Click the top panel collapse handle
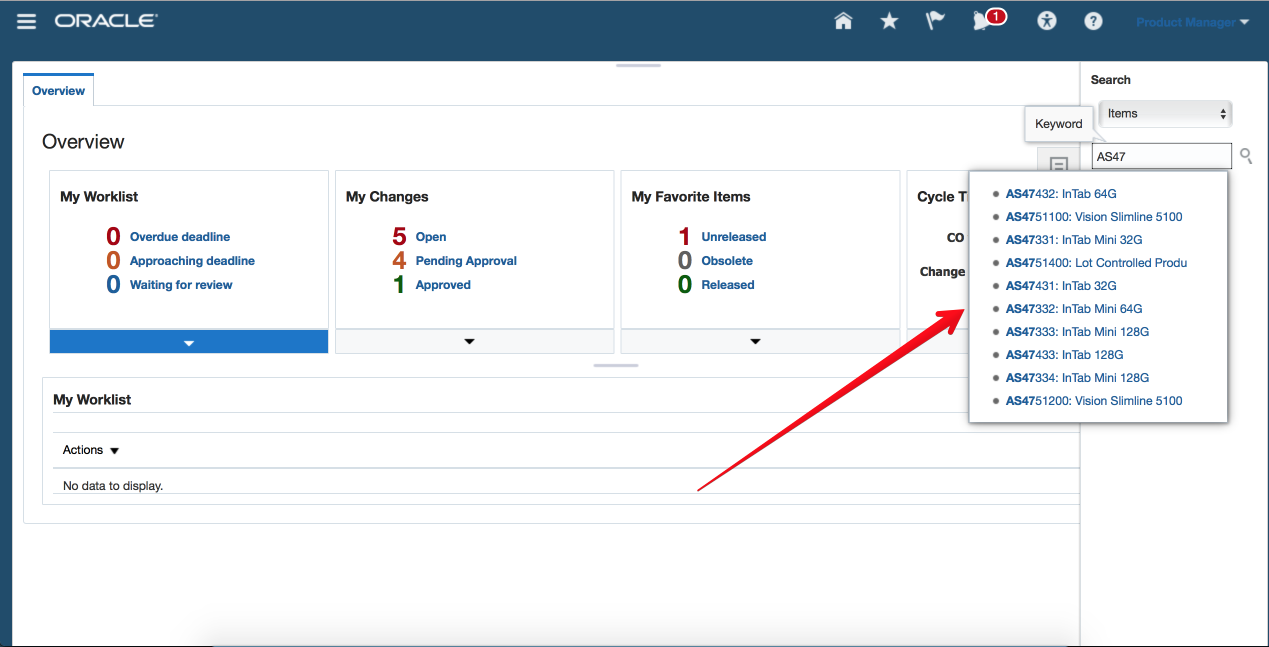This screenshot has height=647, width=1269. coord(638,65)
